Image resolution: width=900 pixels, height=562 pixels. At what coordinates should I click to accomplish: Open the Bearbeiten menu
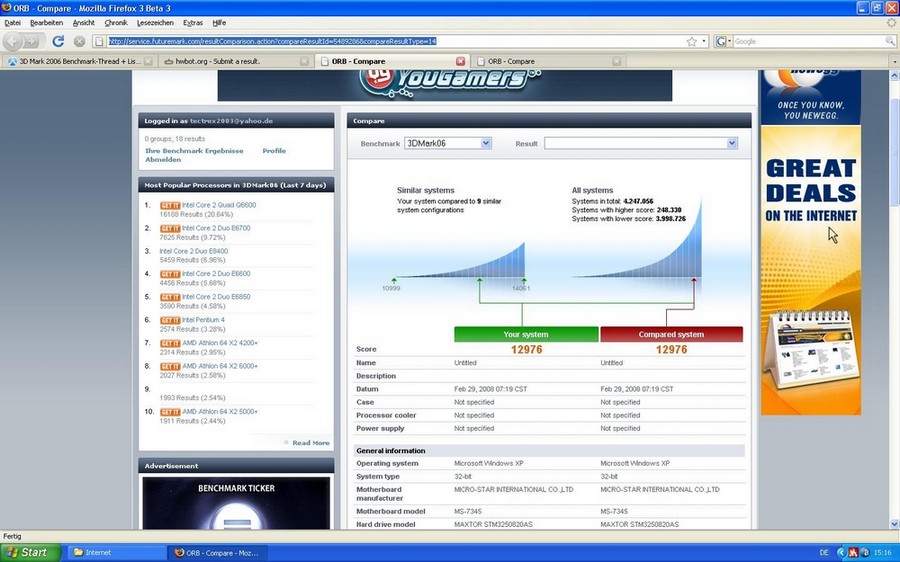click(x=46, y=23)
